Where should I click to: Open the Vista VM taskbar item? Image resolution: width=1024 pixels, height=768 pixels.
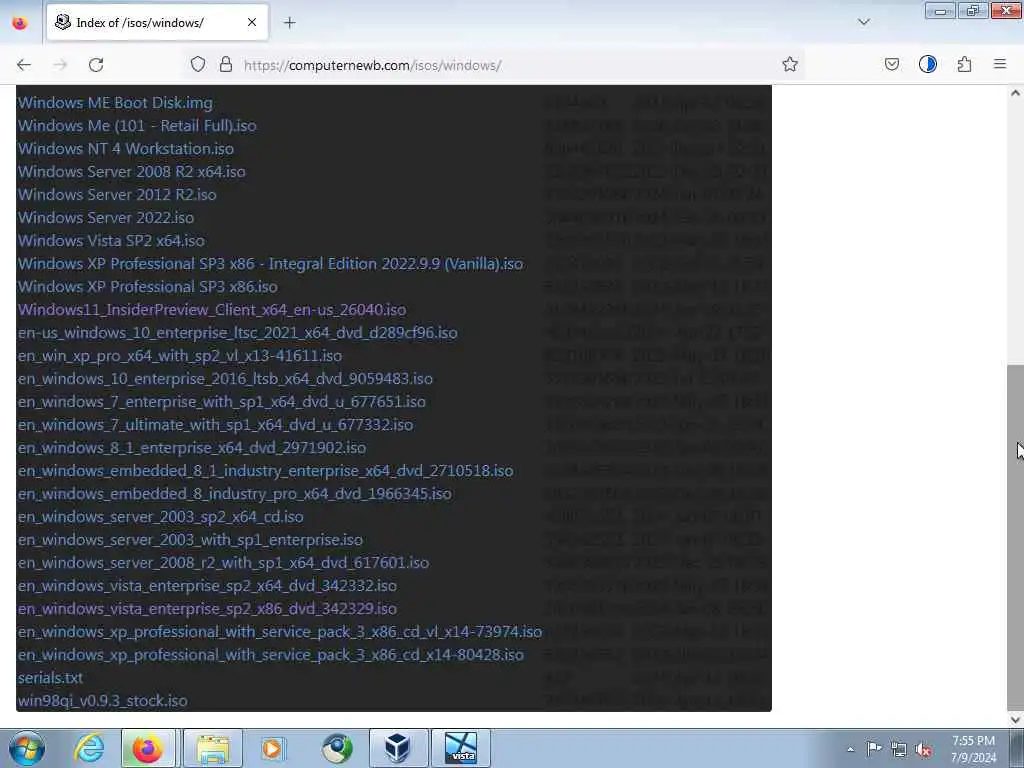pos(461,748)
